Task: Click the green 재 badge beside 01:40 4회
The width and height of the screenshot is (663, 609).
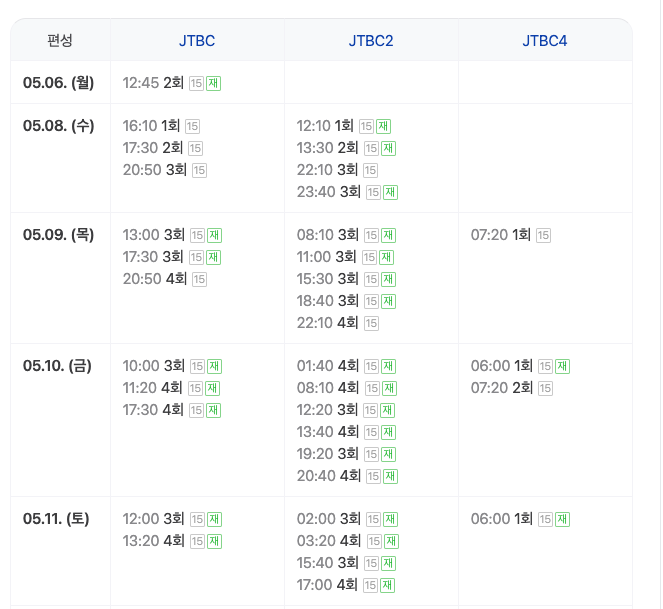Action: (x=388, y=367)
